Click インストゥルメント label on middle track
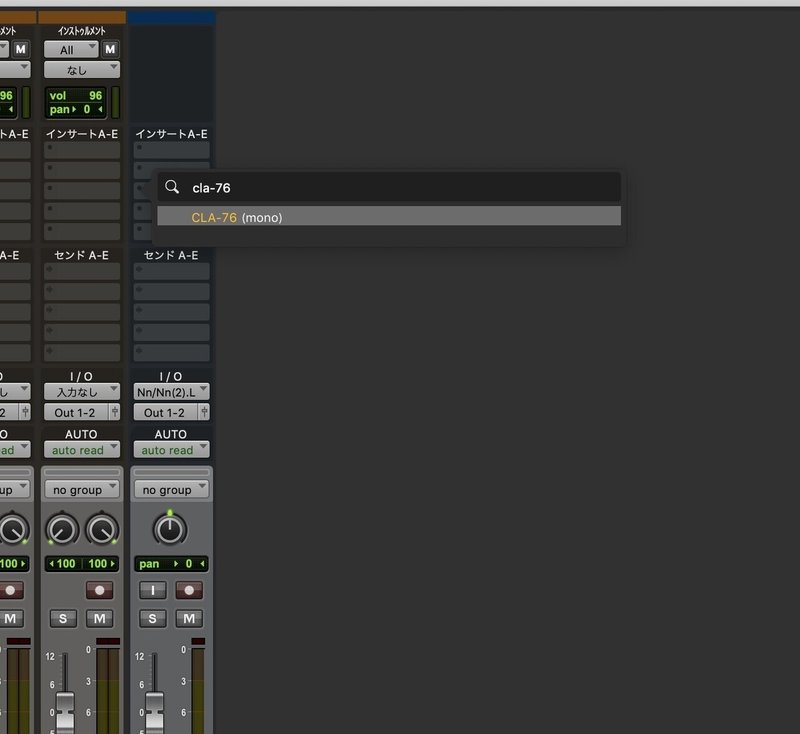This screenshot has height=734, width=800. point(82,31)
